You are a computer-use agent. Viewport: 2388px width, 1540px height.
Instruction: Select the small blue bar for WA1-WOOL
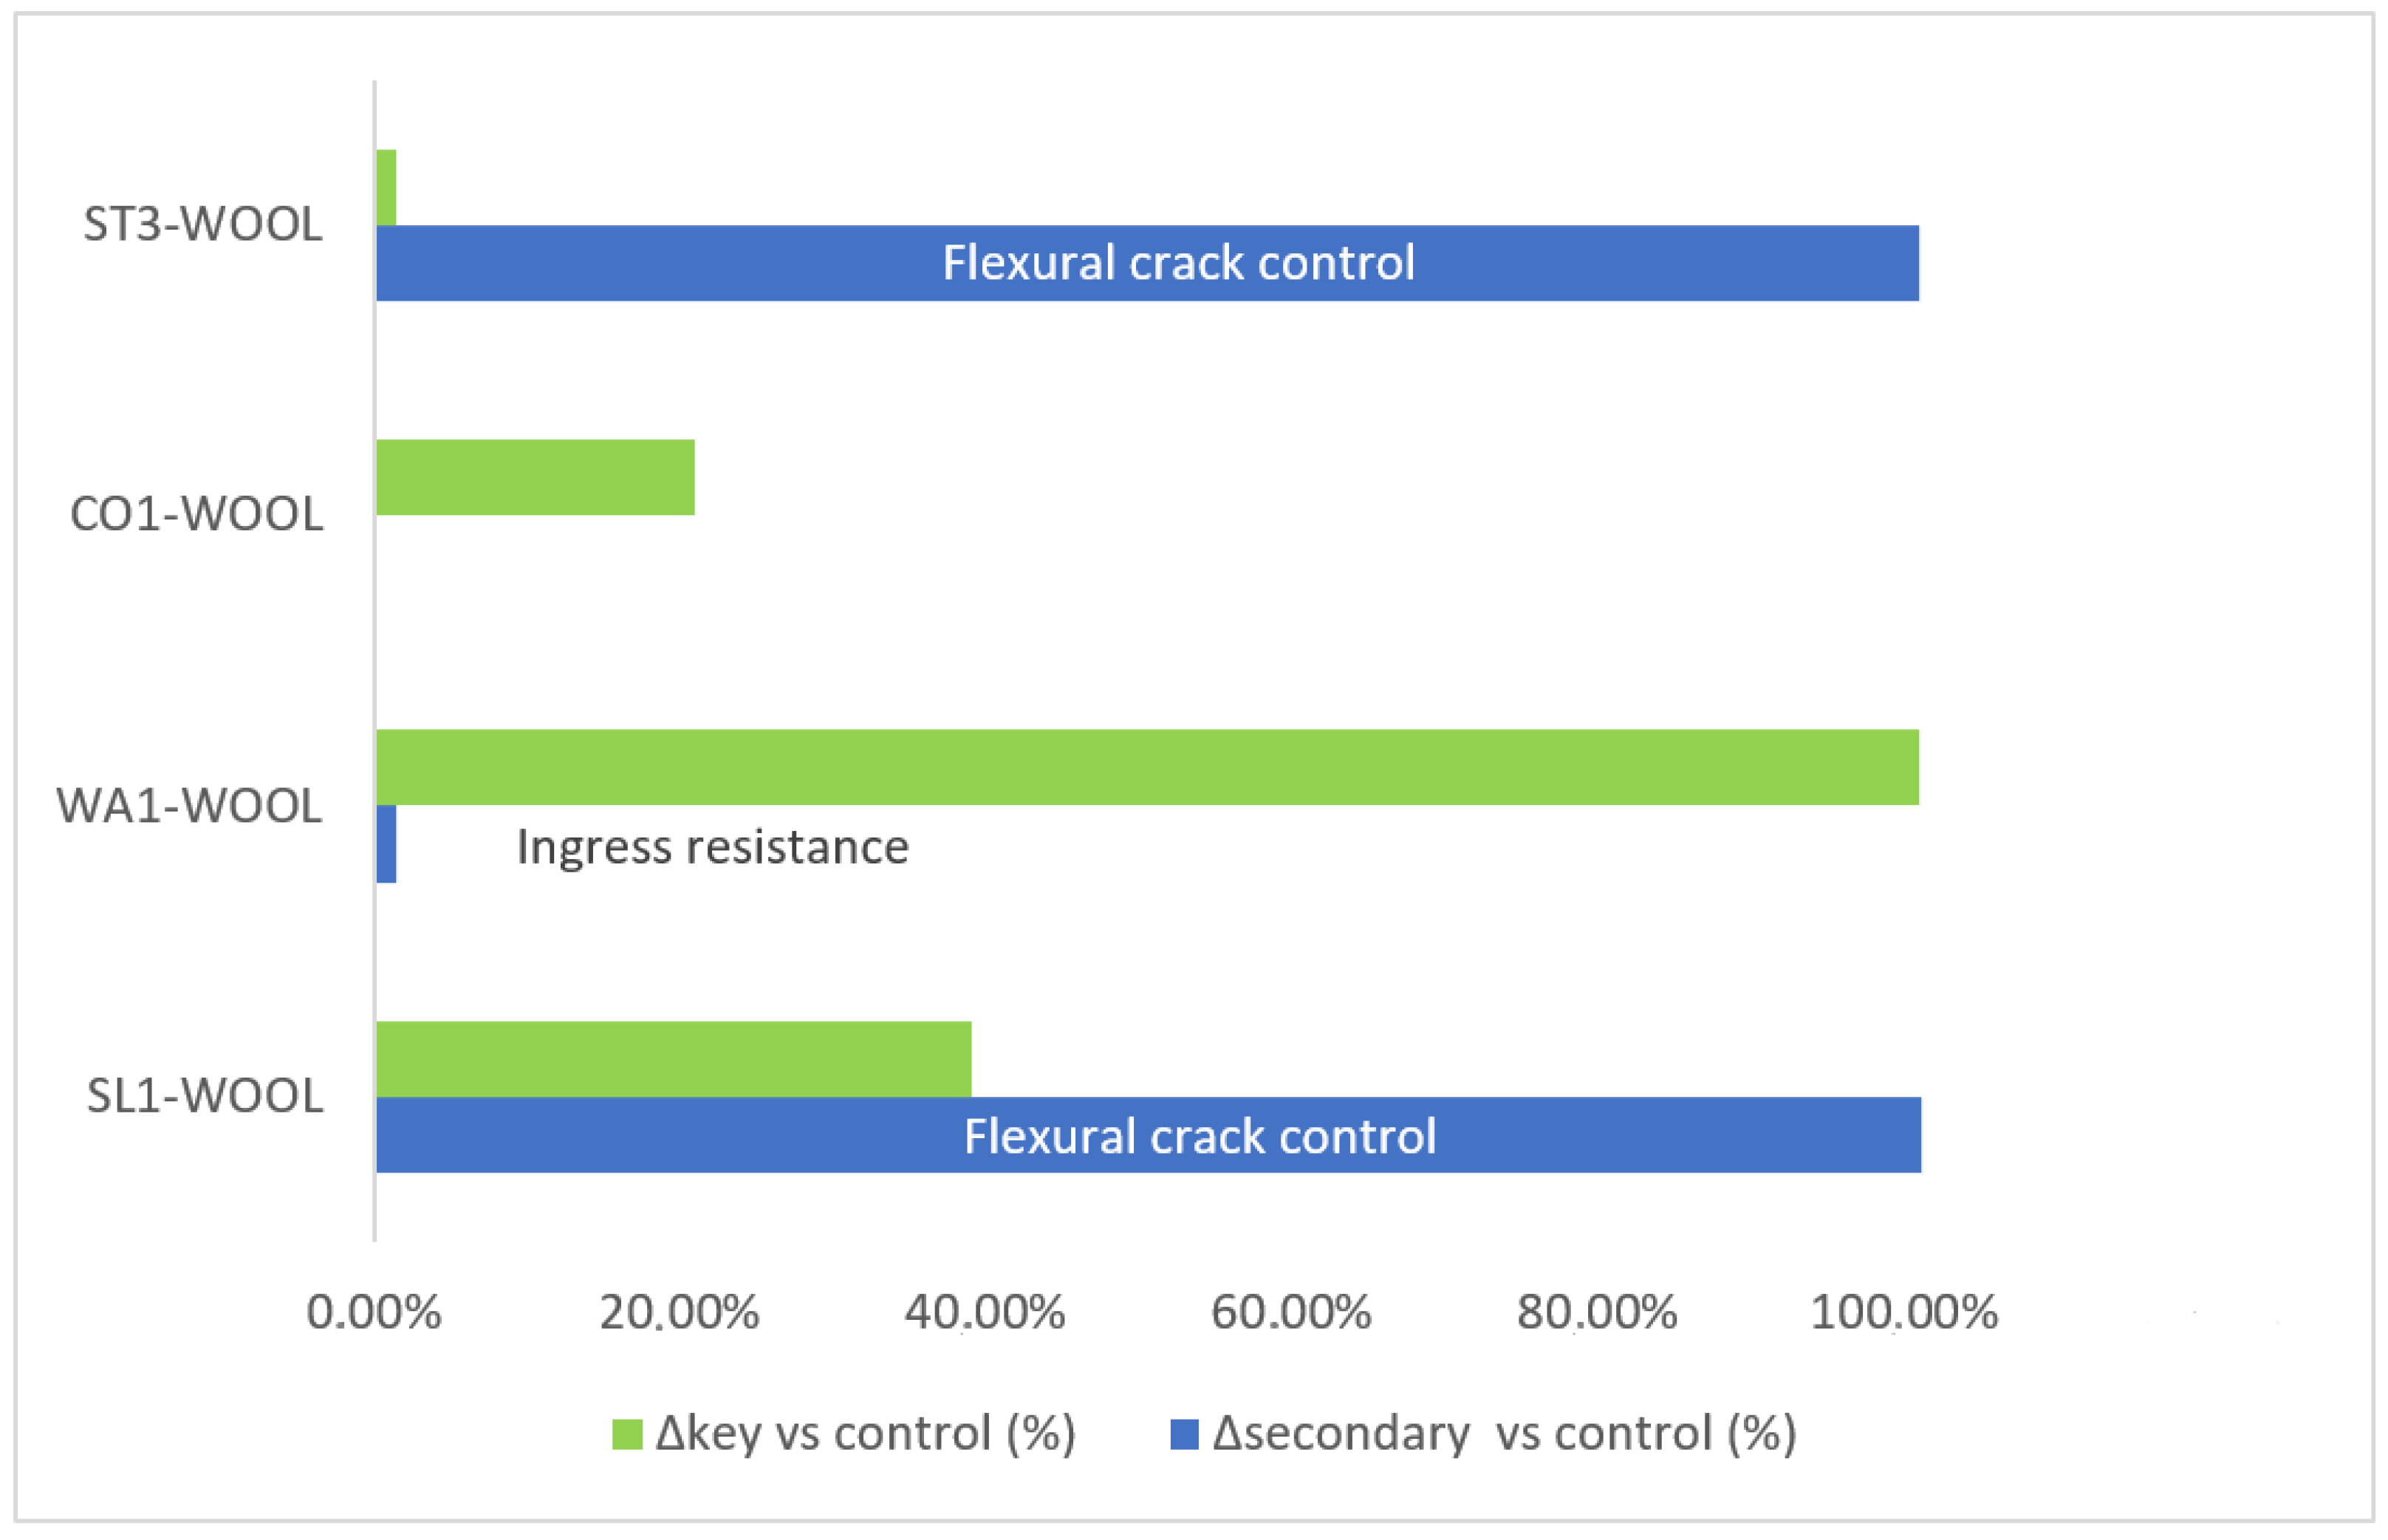pos(386,844)
